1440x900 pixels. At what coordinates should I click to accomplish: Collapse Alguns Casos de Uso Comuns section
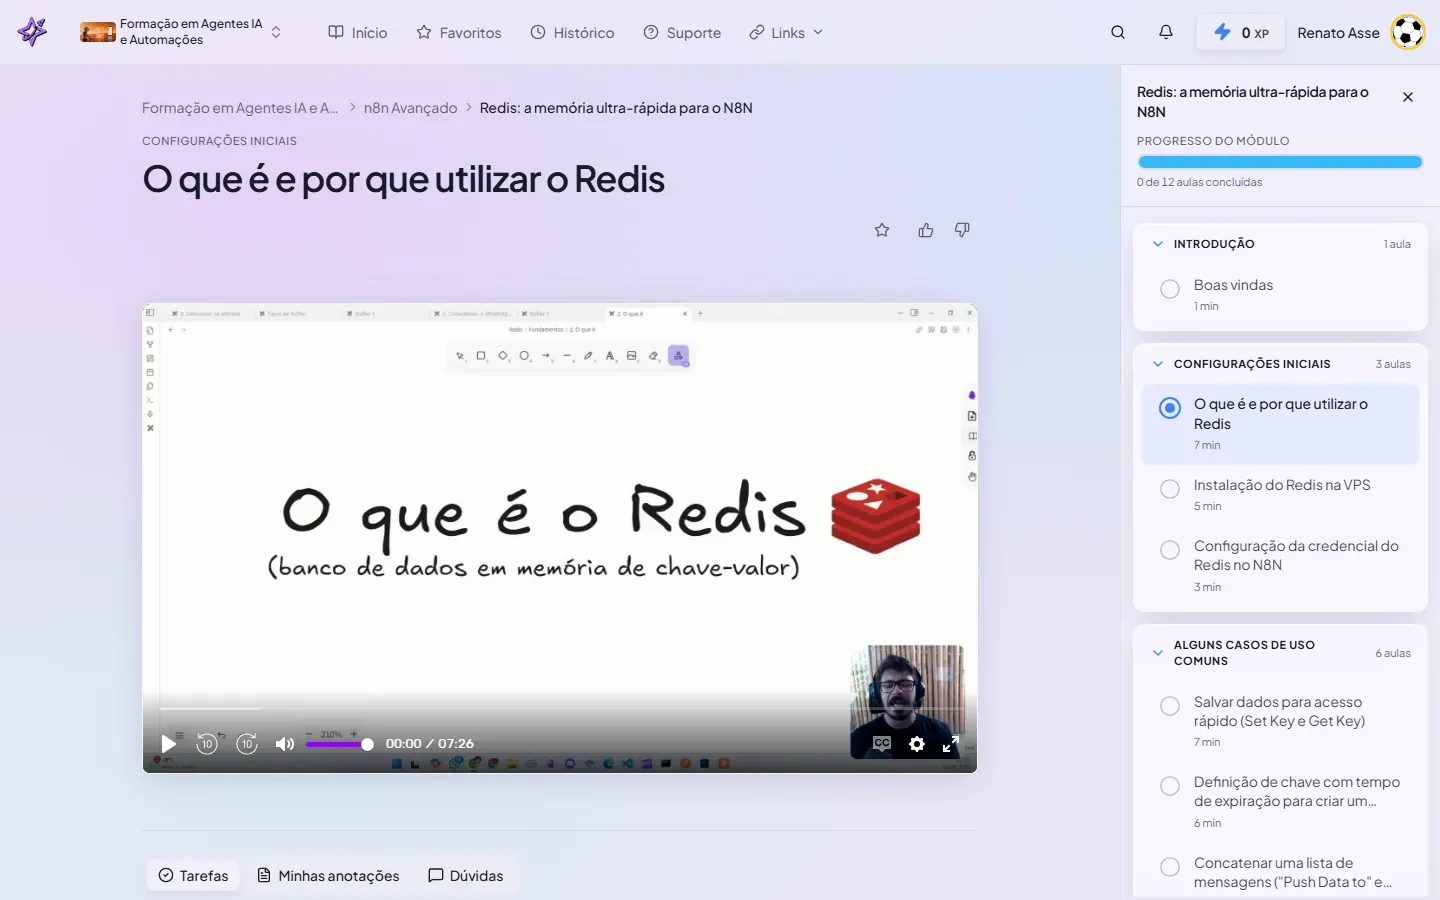[1158, 653]
